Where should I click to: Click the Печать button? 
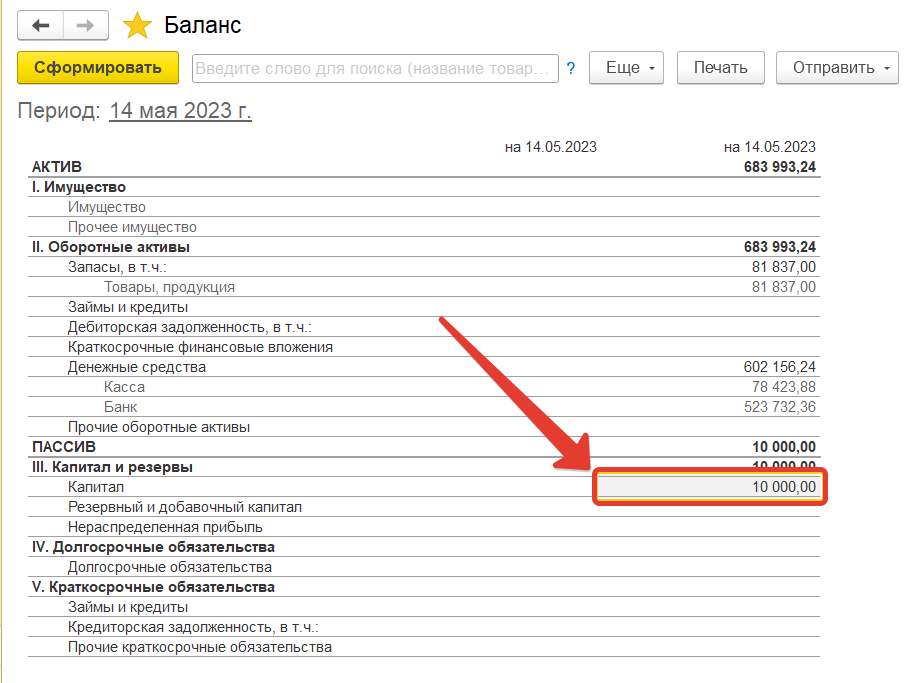tap(720, 68)
